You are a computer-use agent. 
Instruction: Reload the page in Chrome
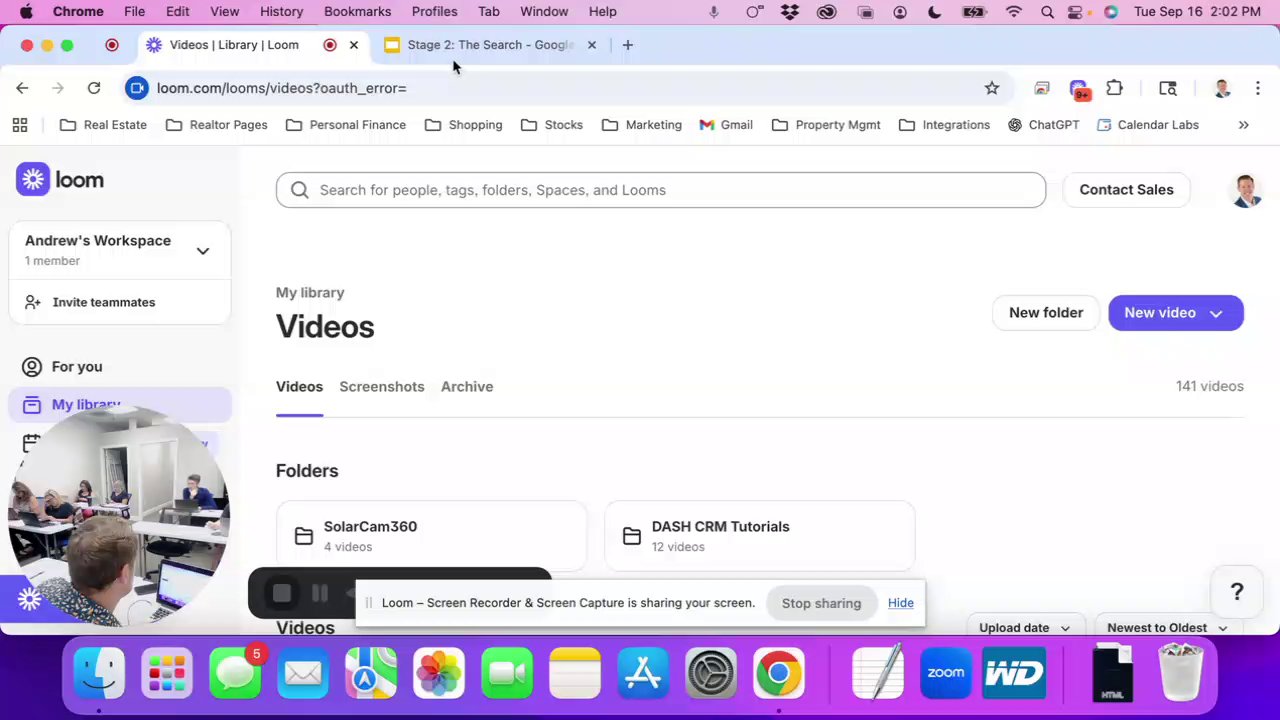[94, 88]
